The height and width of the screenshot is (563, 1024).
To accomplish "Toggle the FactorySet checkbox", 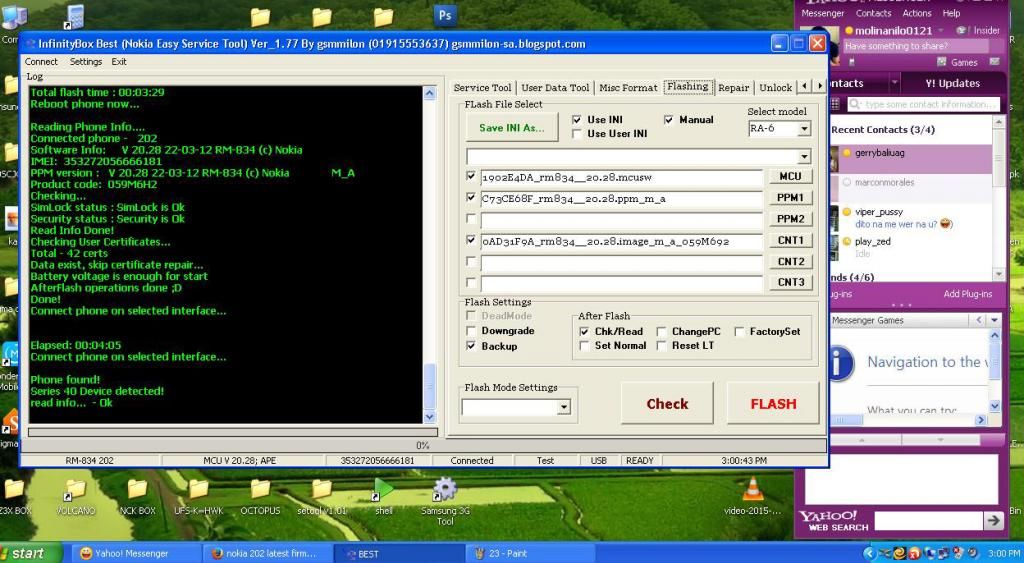I will coord(740,332).
